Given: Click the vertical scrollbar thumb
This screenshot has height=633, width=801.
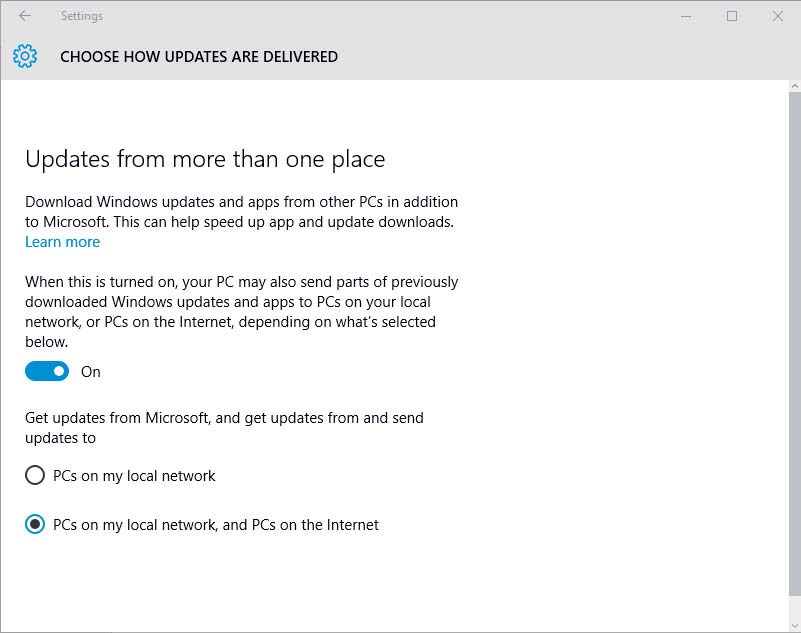Looking at the screenshot, I should click(x=794, y=344).
